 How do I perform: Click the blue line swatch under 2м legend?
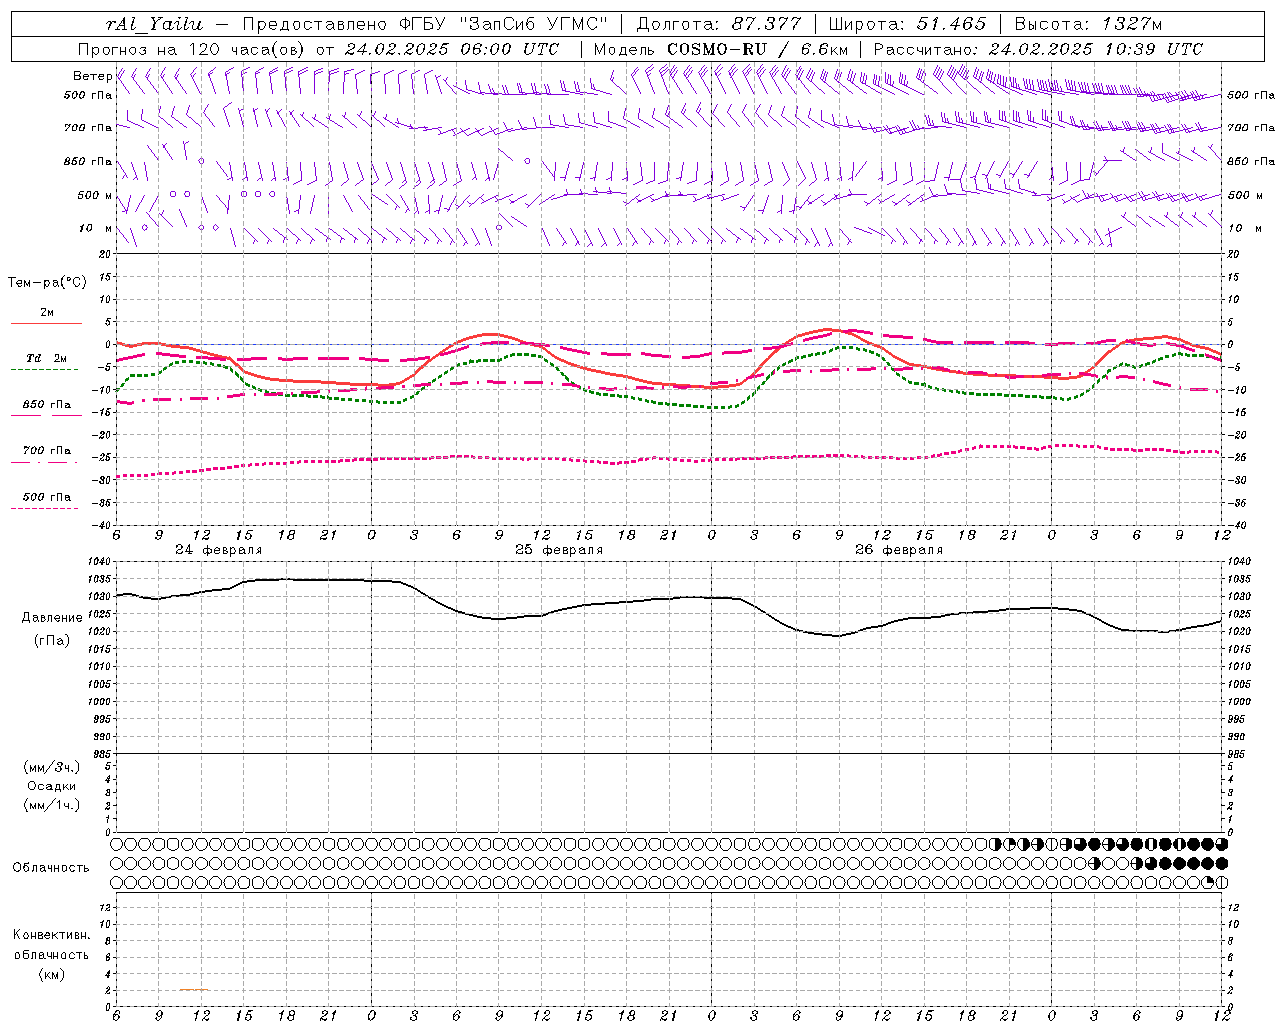[x=46, y=323]
